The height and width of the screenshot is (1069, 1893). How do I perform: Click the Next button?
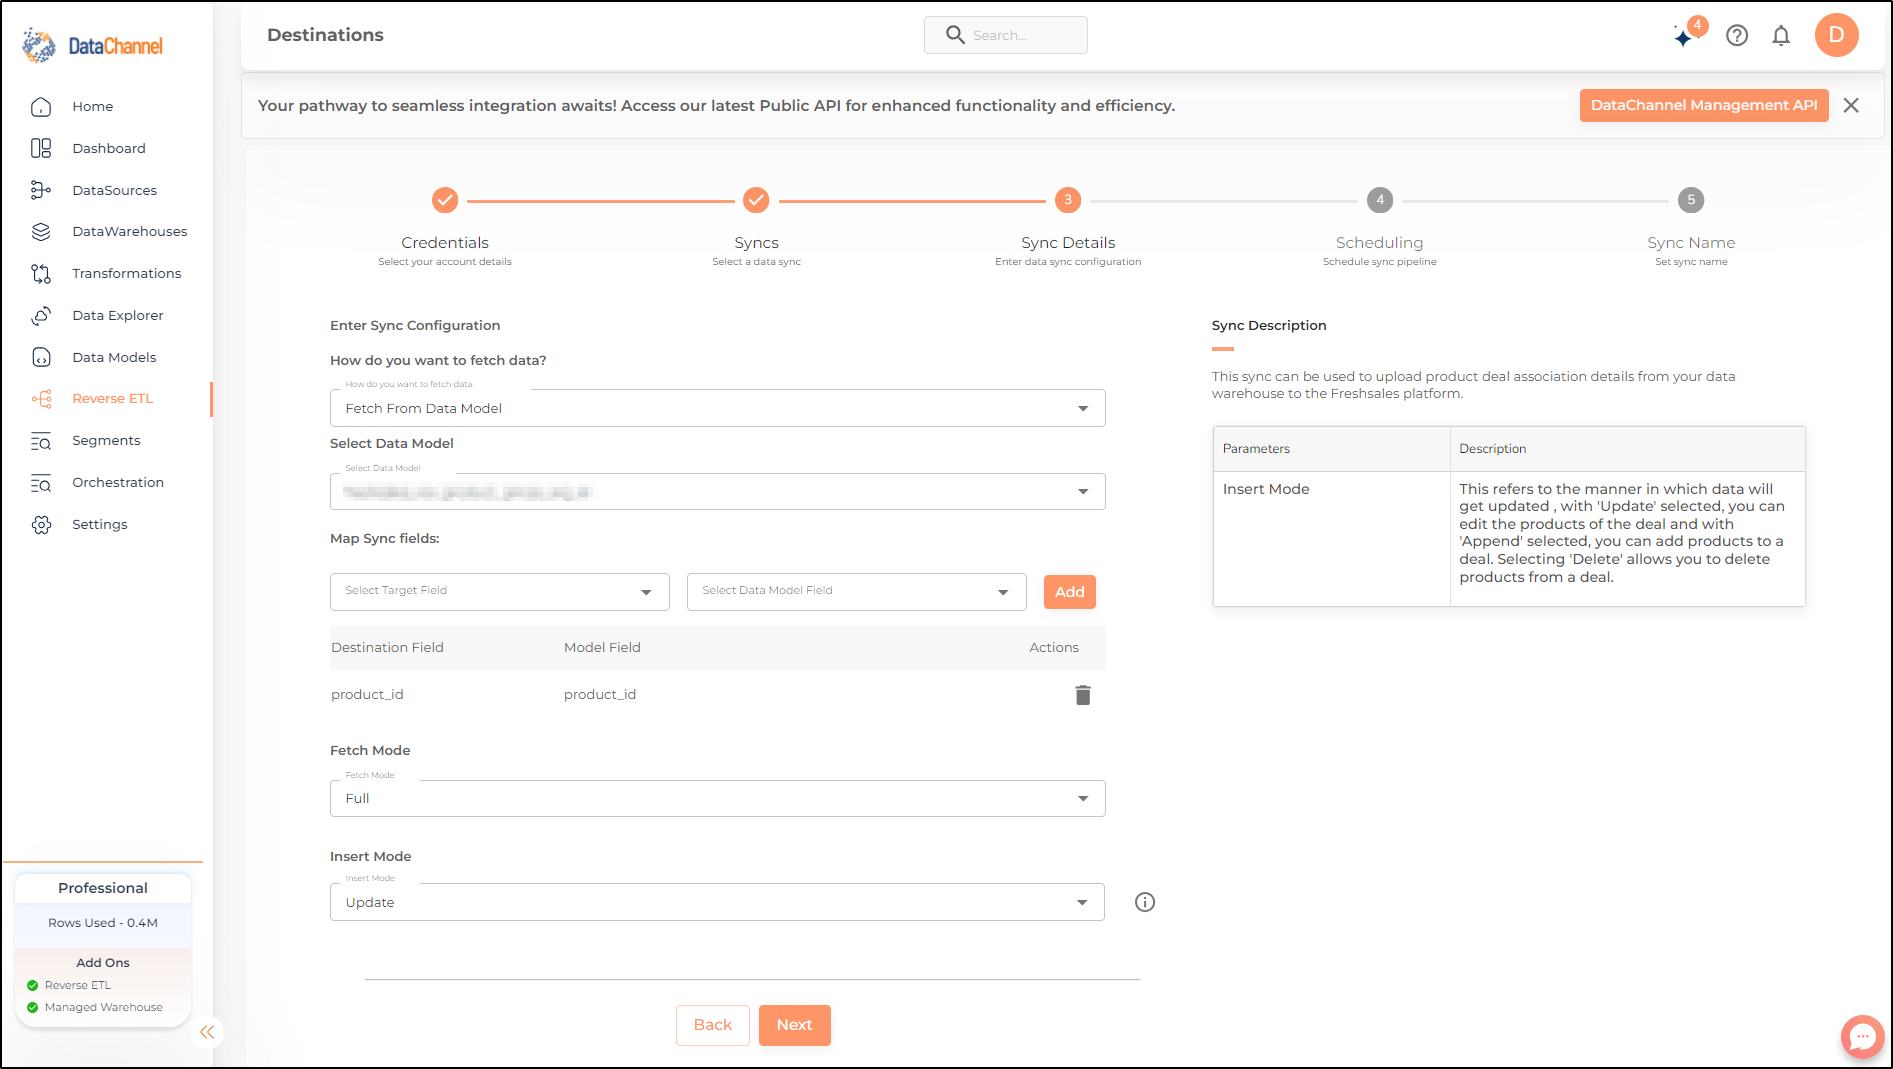point(794,1025)
